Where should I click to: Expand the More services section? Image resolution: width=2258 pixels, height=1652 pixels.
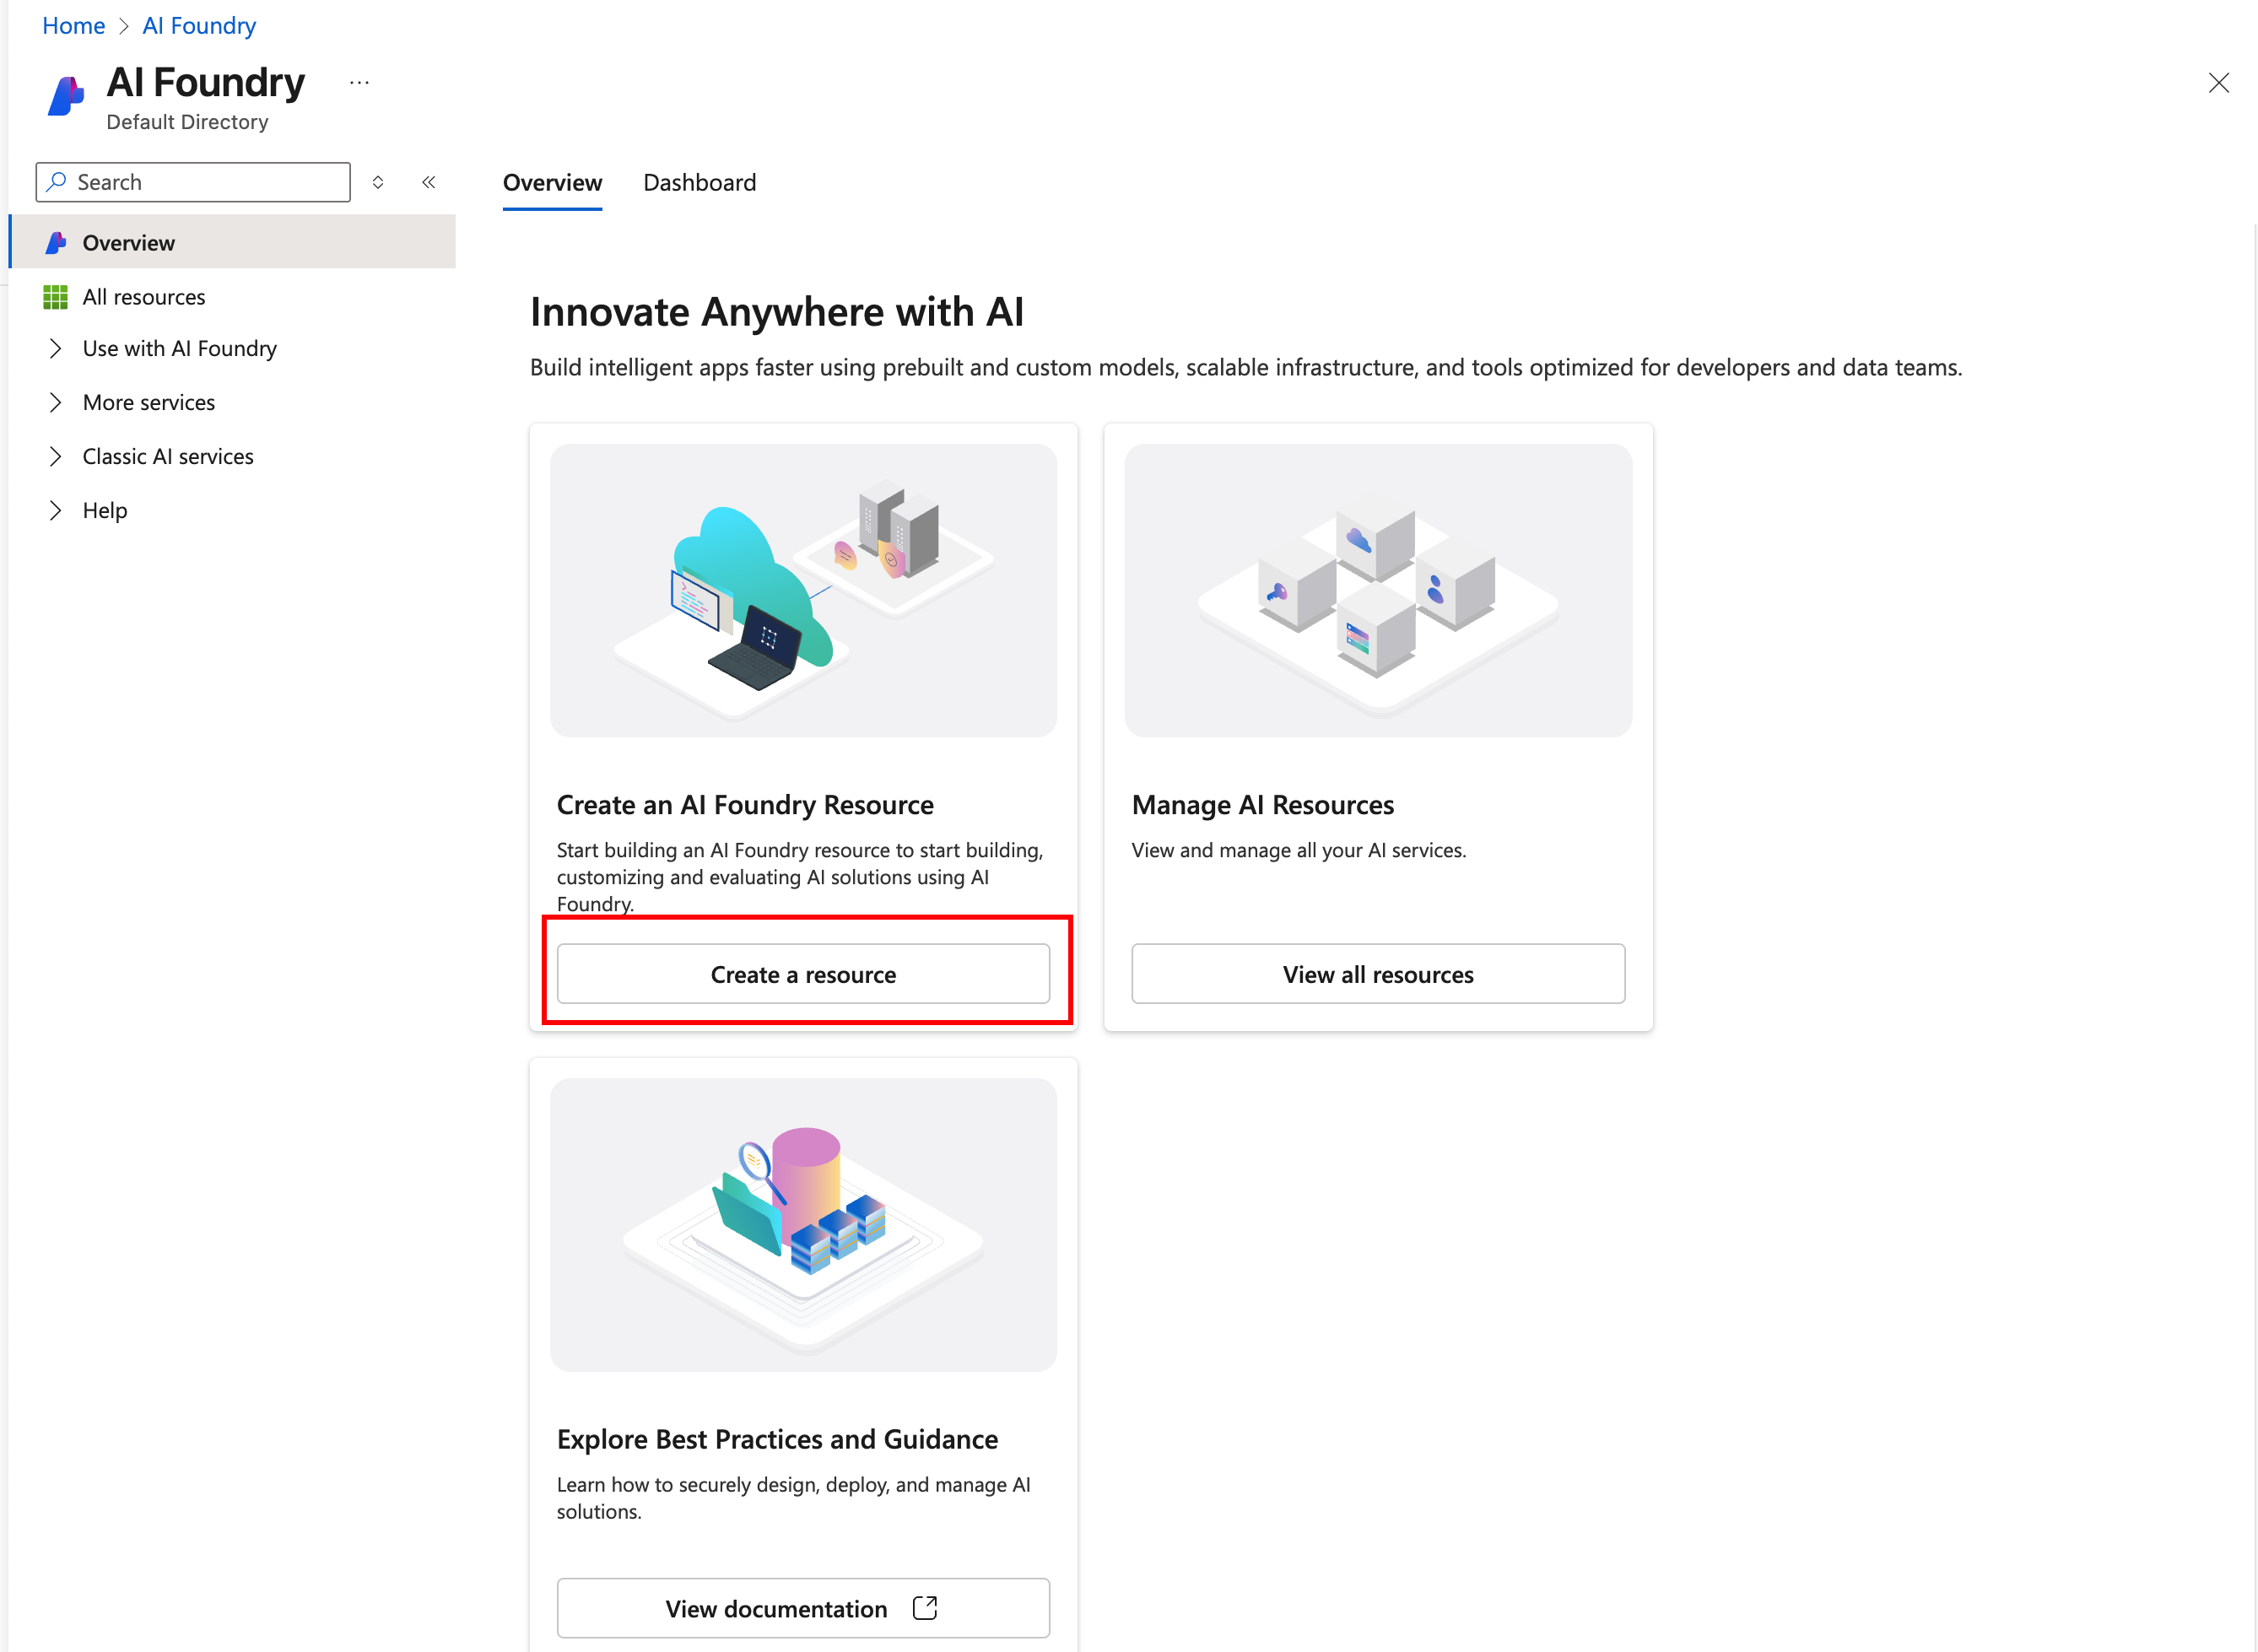[56, 402]
